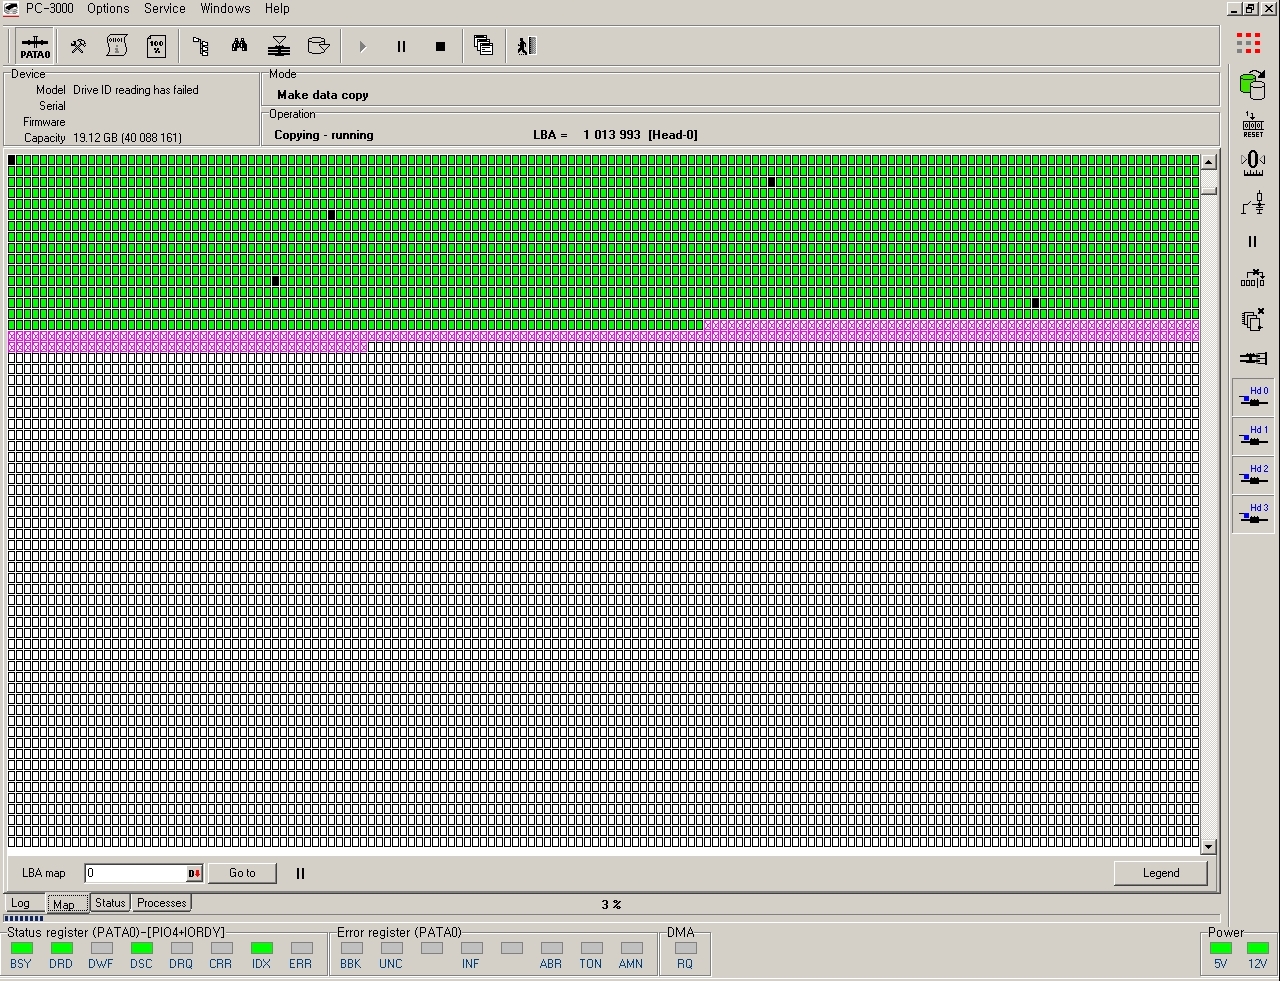Image resolution: width=1280 pixels, height=981 pixels.
Task: Open the crossed hammers utility tool
Action: (77, 46)
